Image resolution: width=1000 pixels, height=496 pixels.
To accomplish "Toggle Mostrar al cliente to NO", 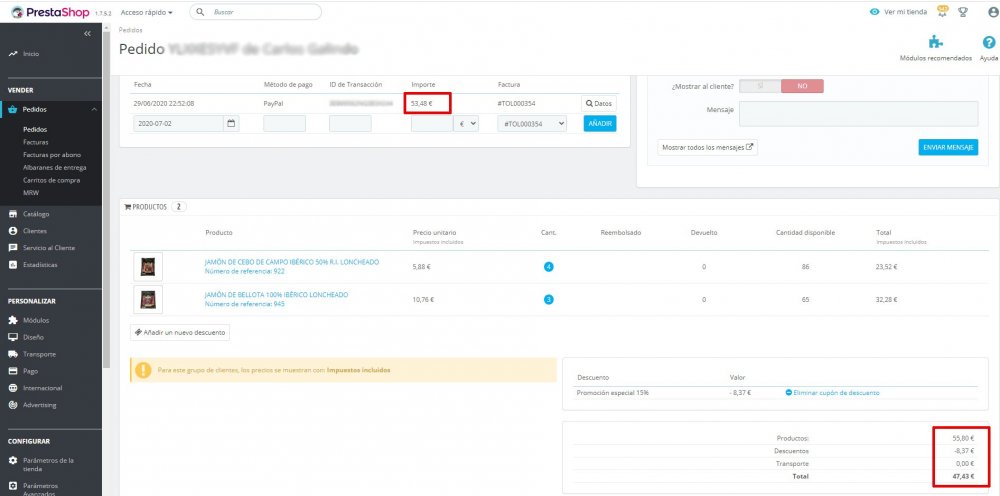I will [x=802, y=86].
